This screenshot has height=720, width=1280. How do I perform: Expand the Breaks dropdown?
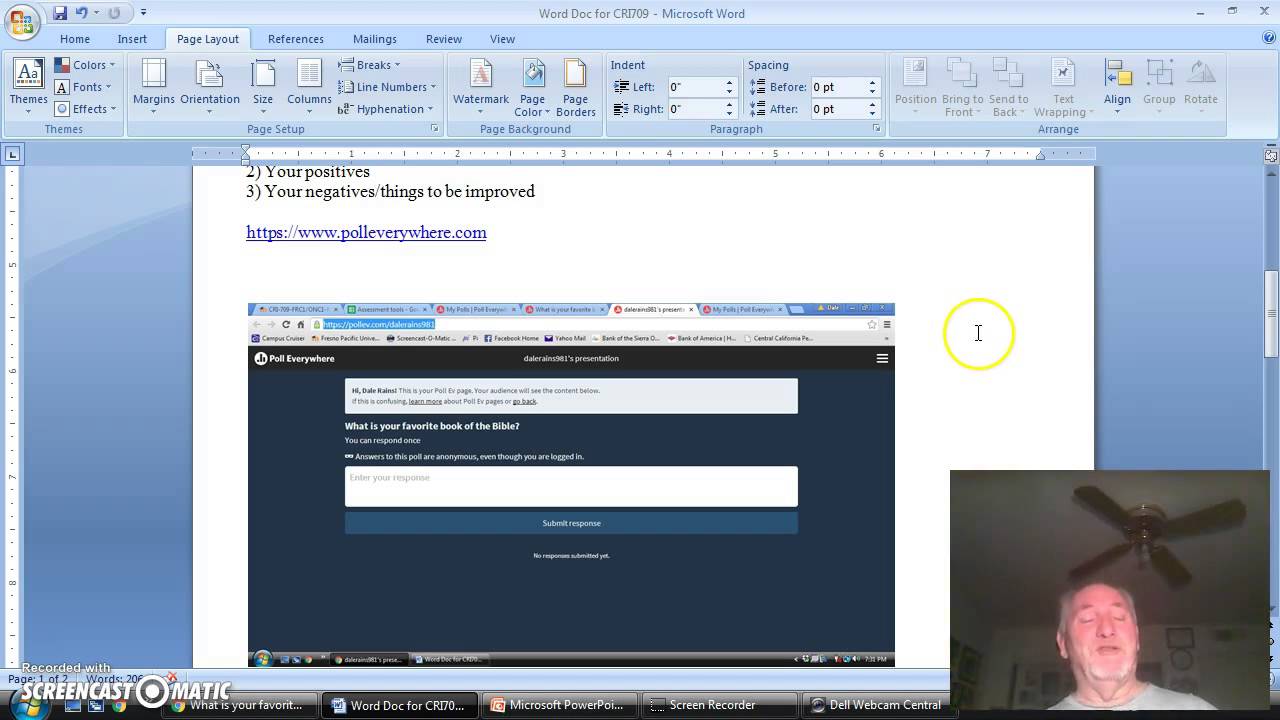(369, 65)
